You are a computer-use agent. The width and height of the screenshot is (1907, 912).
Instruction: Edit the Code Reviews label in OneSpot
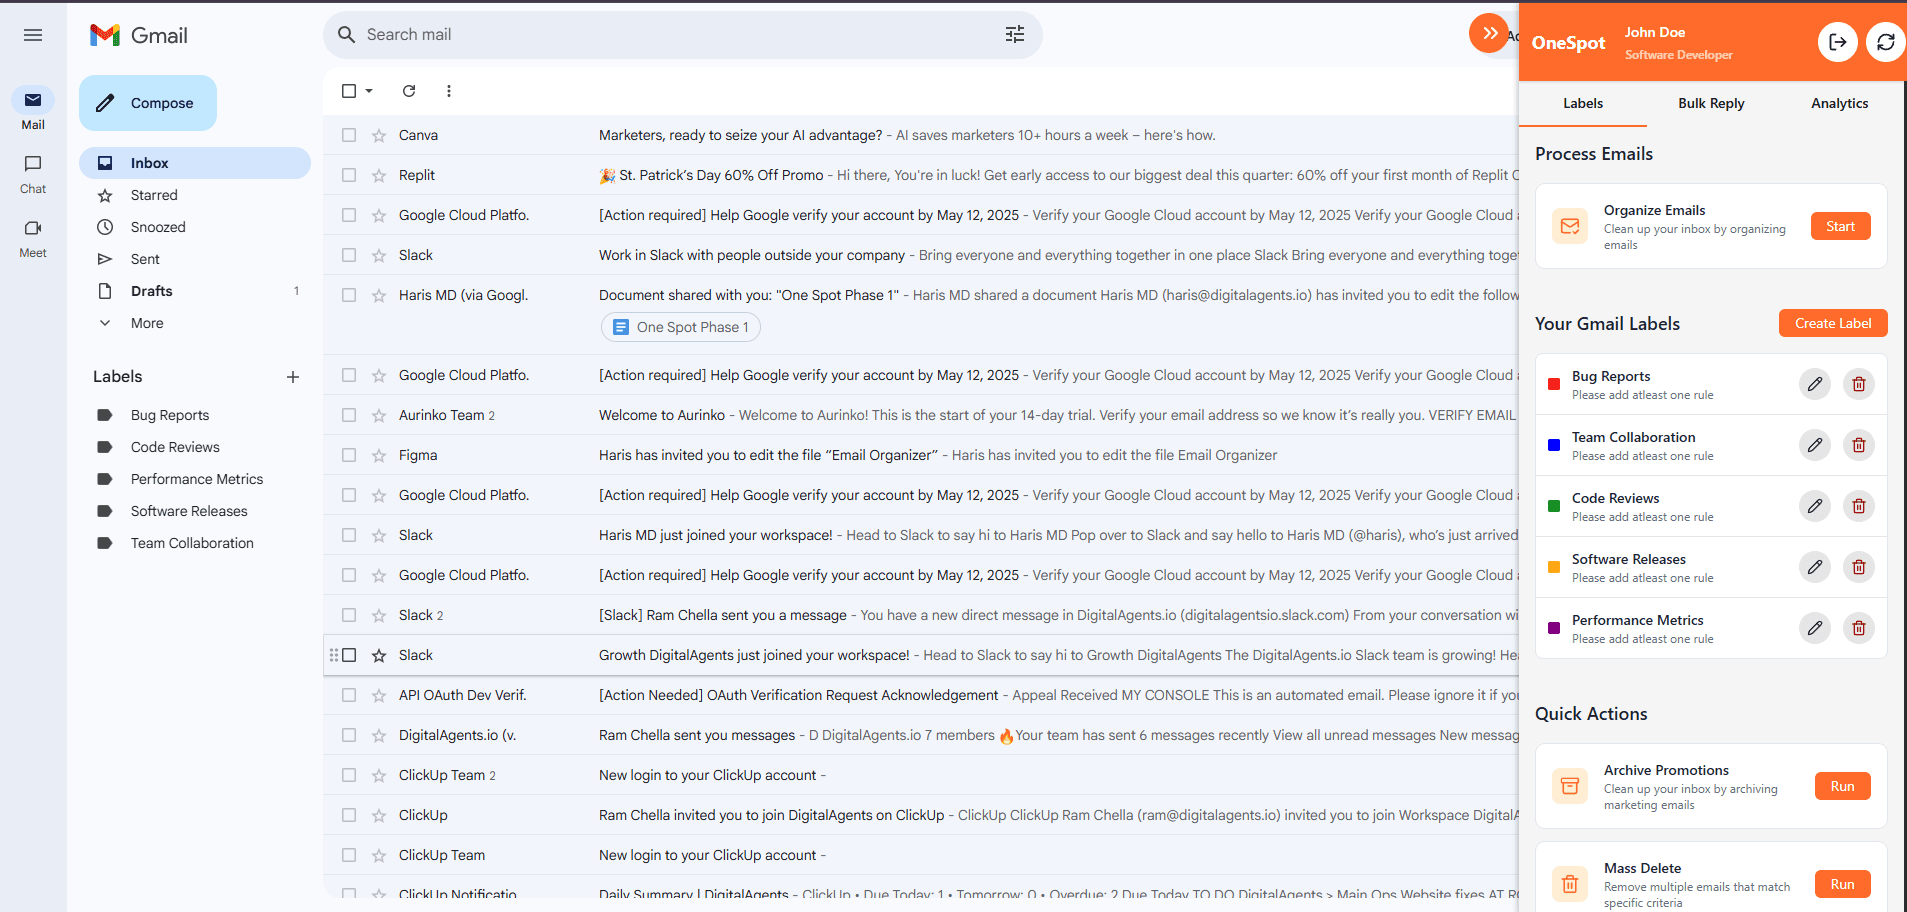click(x=1815, y=506)
